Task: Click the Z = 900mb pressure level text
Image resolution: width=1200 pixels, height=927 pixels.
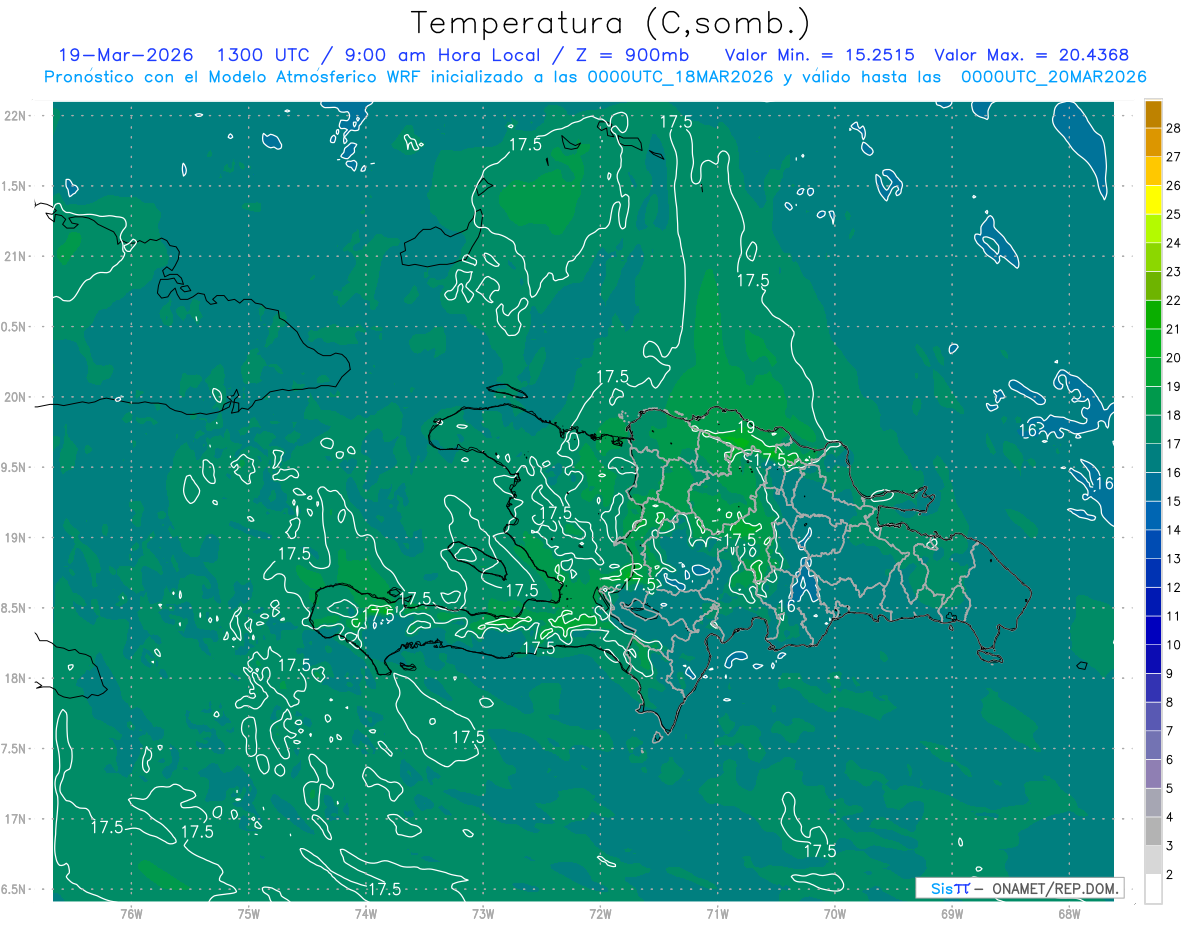Action: click(648, 55)
